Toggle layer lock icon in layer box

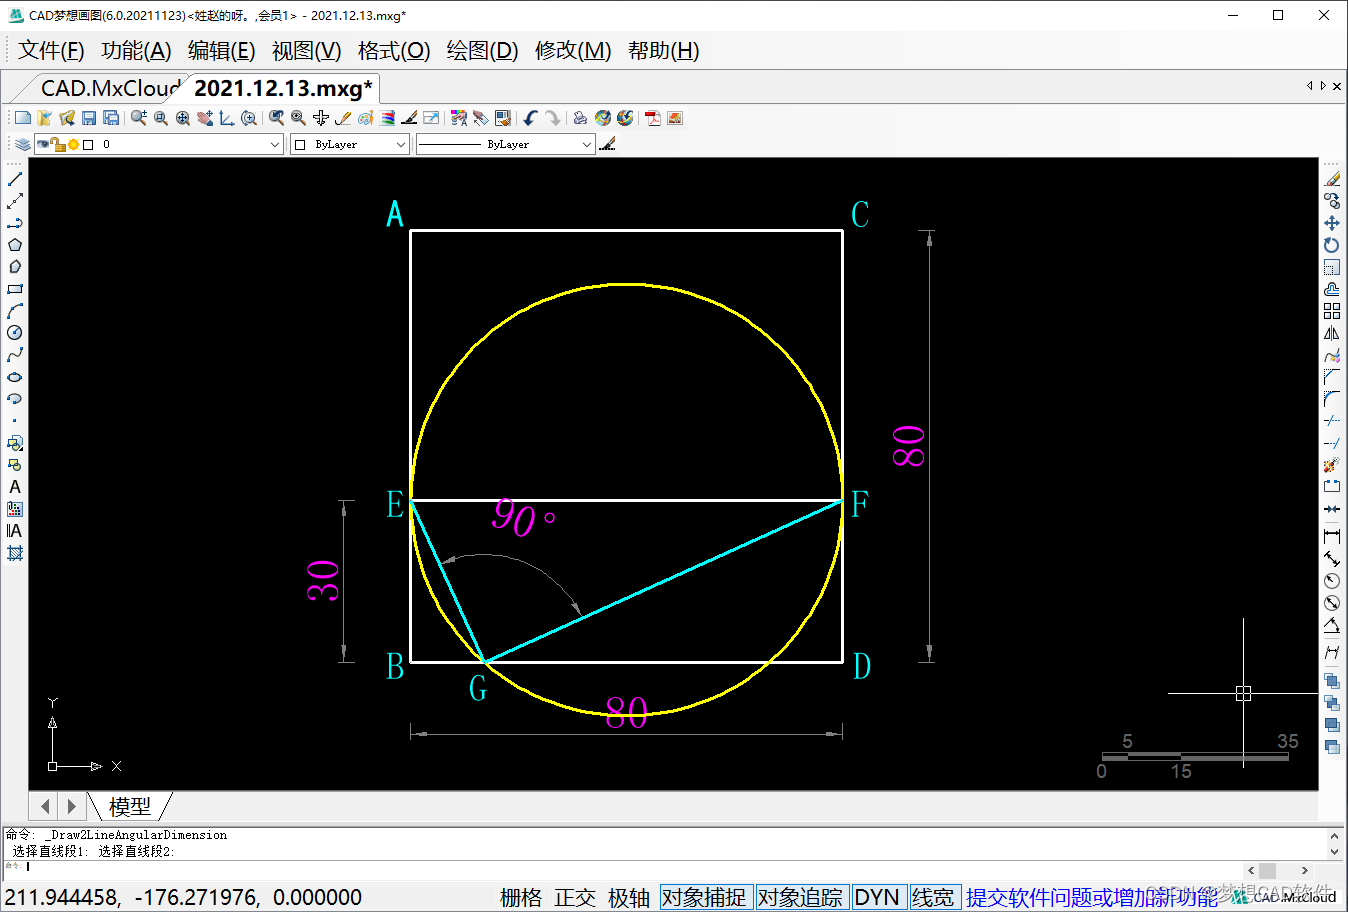coord(58,144)
